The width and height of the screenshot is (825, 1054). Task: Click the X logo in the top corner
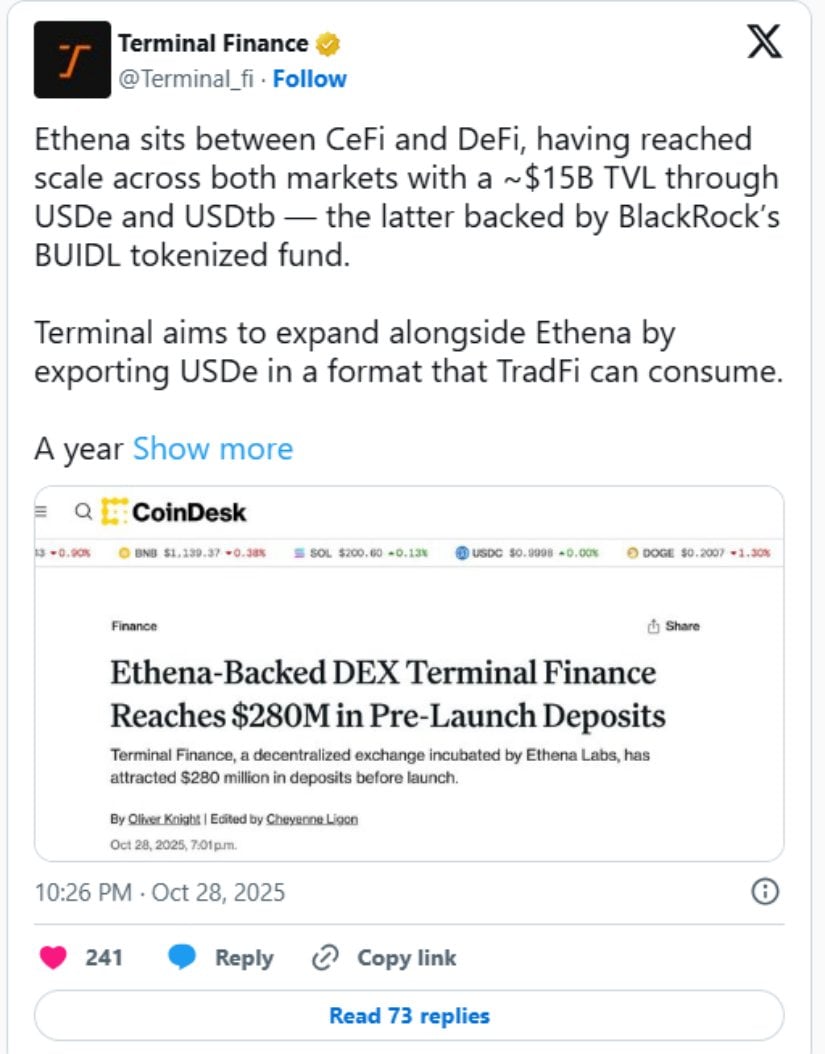pyautogui.click(x=764, y=43)
